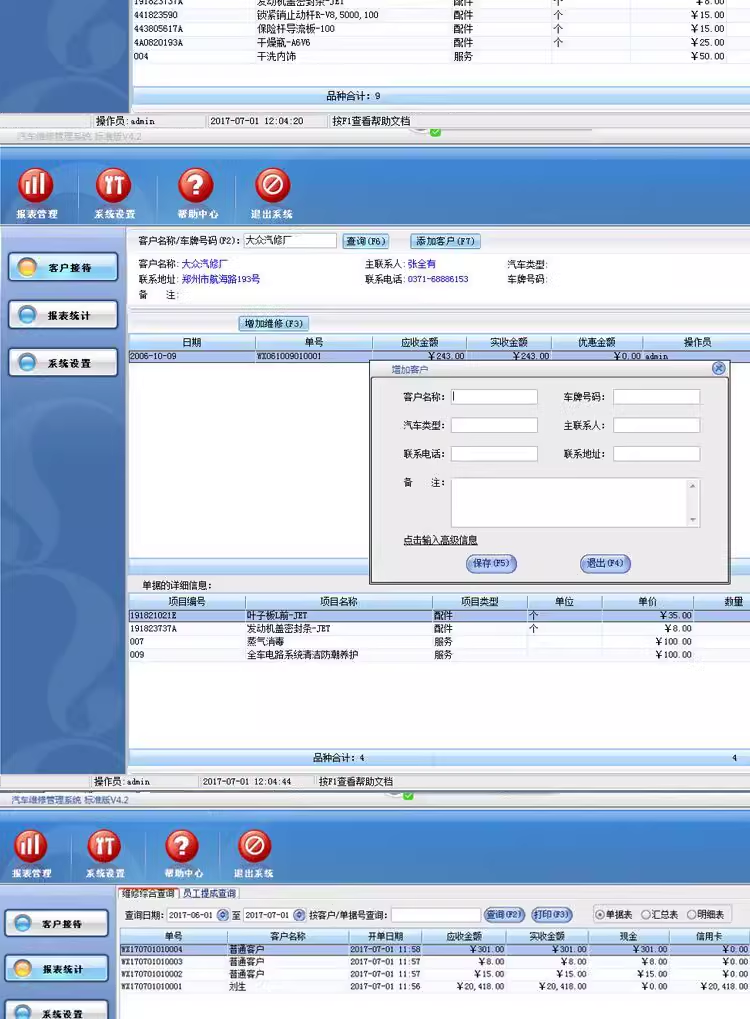Select order row WX170701010004
The width and height of the screenshot is (750, 1019).
[x=434, y=949]
